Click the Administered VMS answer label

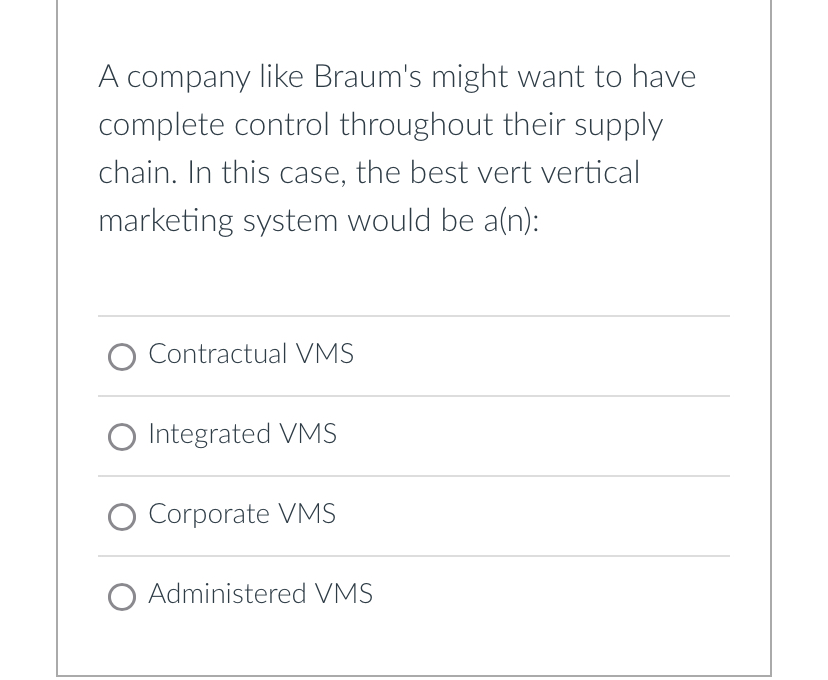click(x=259, y=594)
